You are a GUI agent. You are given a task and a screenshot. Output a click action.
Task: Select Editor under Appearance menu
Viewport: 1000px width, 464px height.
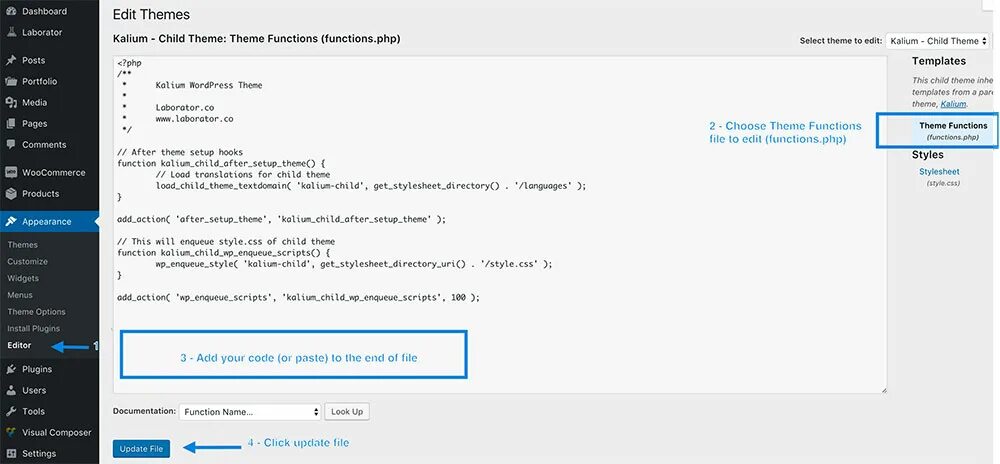(x=19, y=345)
